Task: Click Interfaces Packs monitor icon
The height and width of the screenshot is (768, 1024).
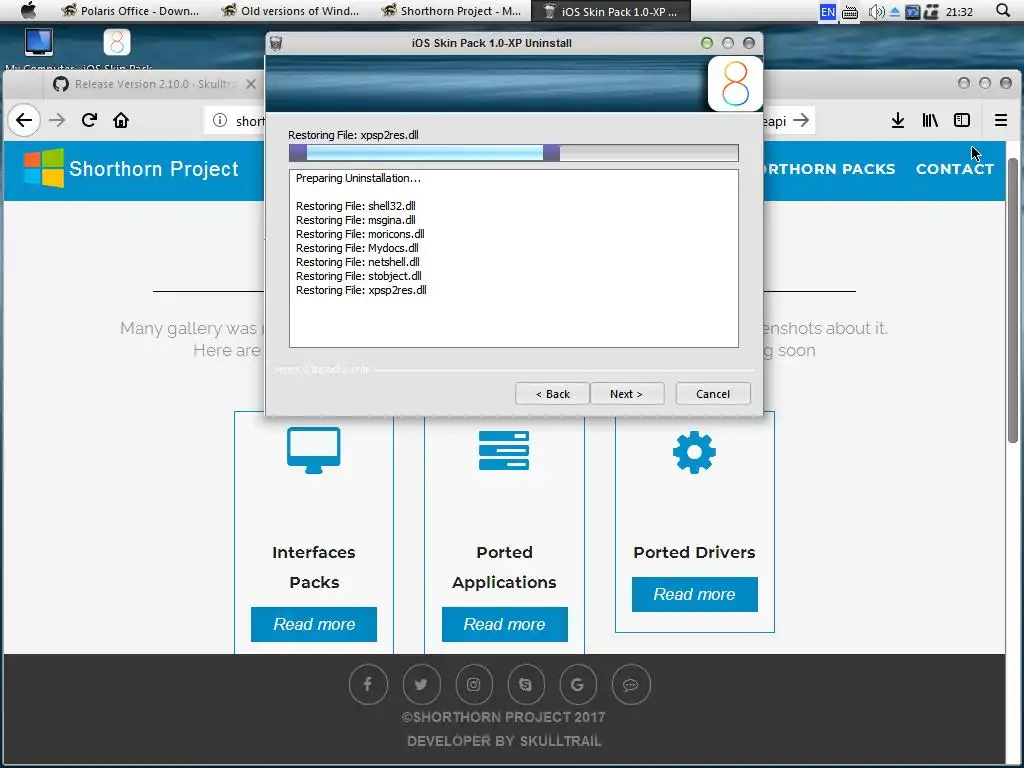Action: coord(313,450)
